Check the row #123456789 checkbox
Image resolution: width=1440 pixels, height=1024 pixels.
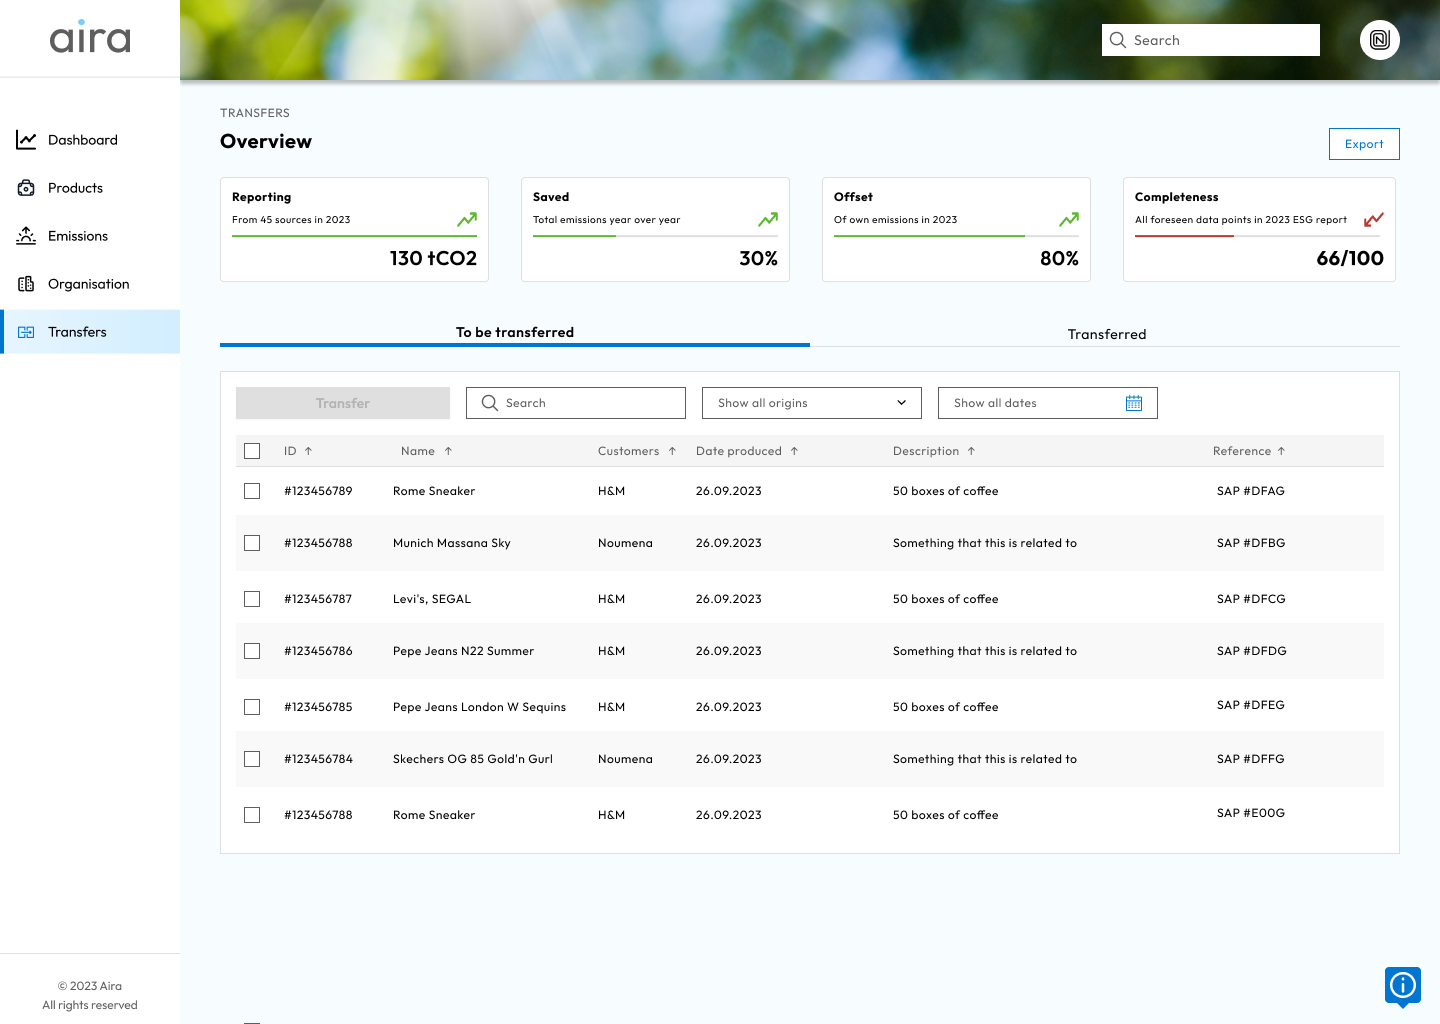[x=252, y=491]
